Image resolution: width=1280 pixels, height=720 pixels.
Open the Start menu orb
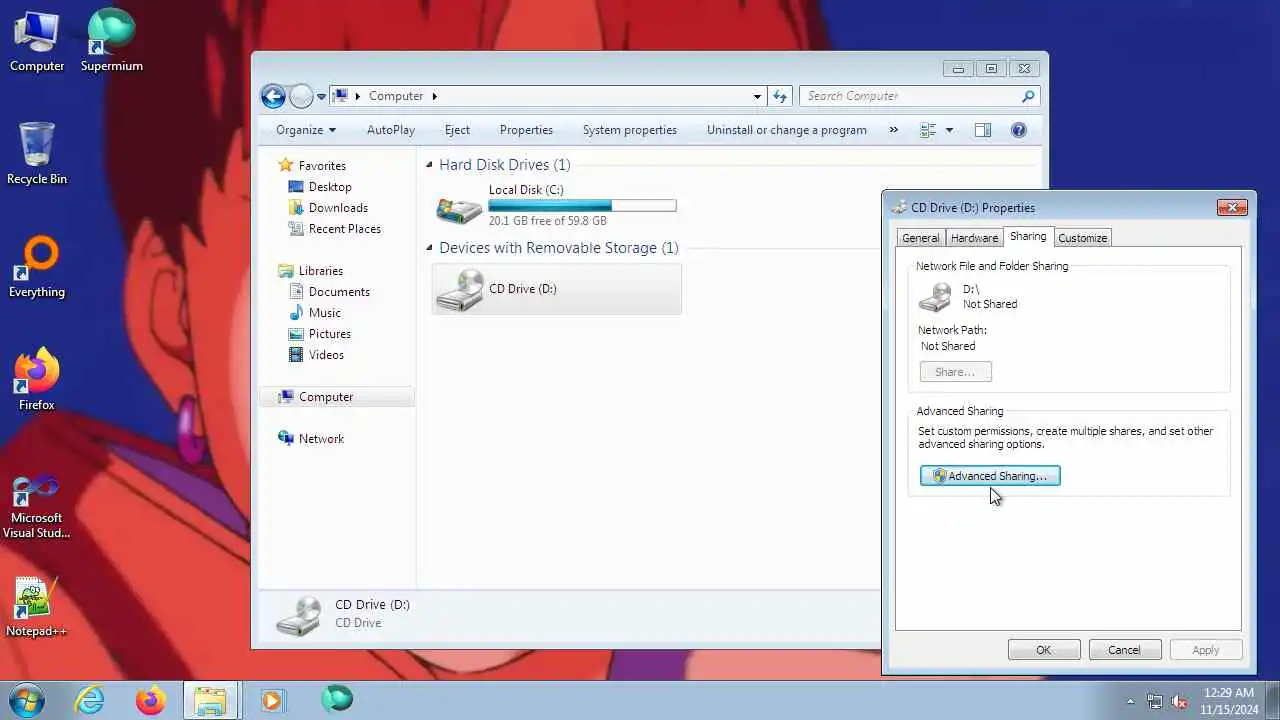pyautogui.click(x=27, y=699)
